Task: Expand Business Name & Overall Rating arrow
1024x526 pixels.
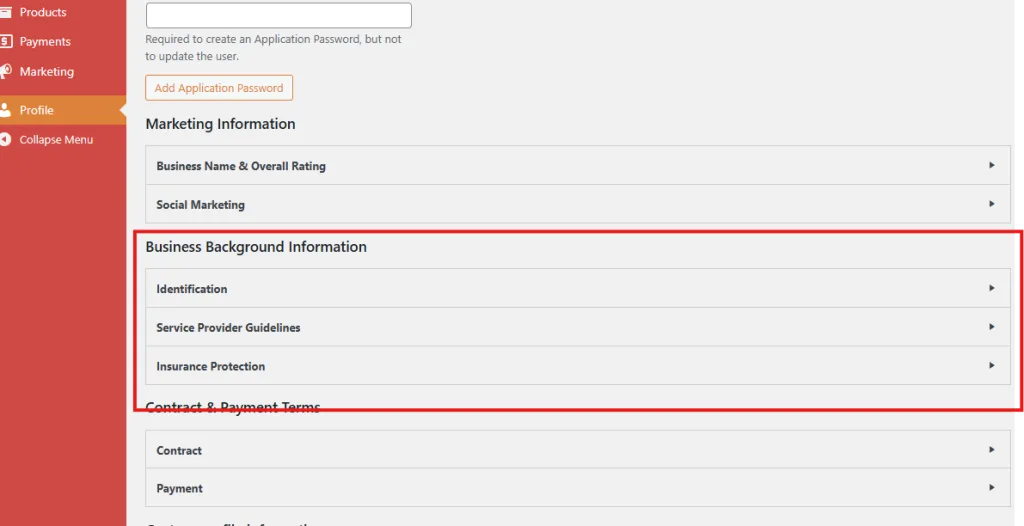Action: click(991, 165)
